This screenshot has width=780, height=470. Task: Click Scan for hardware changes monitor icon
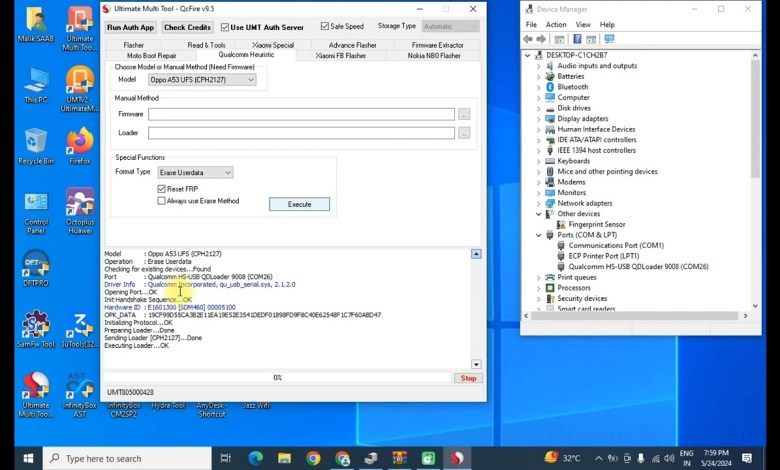click(609, 39)
